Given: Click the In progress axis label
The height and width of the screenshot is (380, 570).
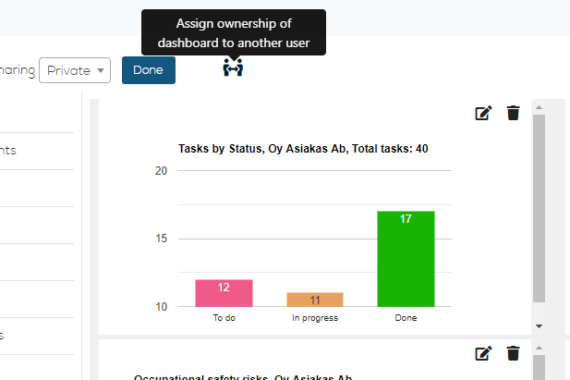Looking at the screenshot, I should [x=315, y=318].
